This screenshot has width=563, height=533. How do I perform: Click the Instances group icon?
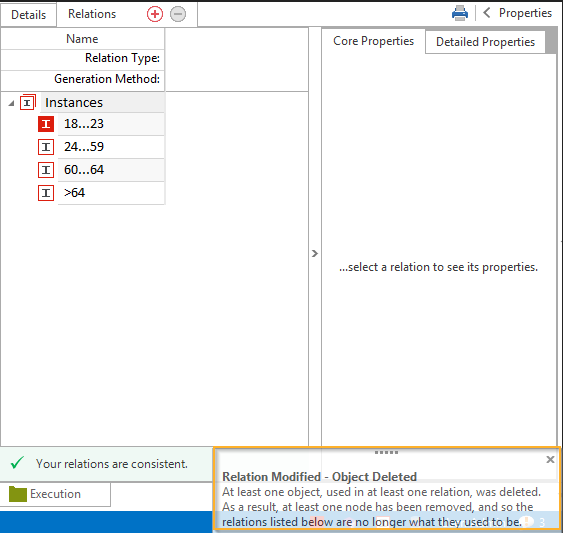(28, 102)
